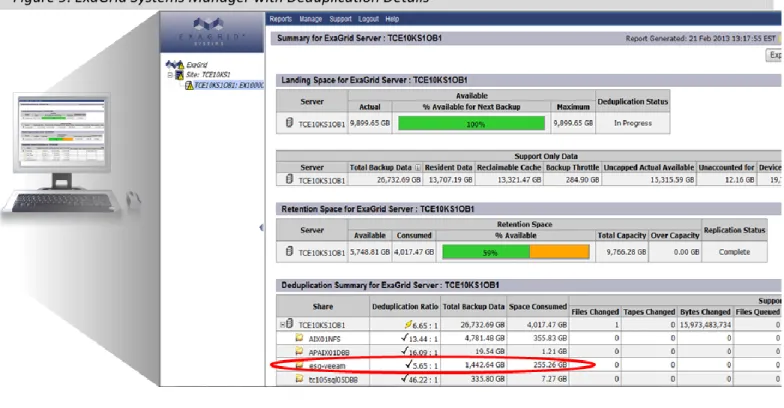
Task: Click the check mark beside 13.44 : 1 ratio
Action: [x=404, y=338]
